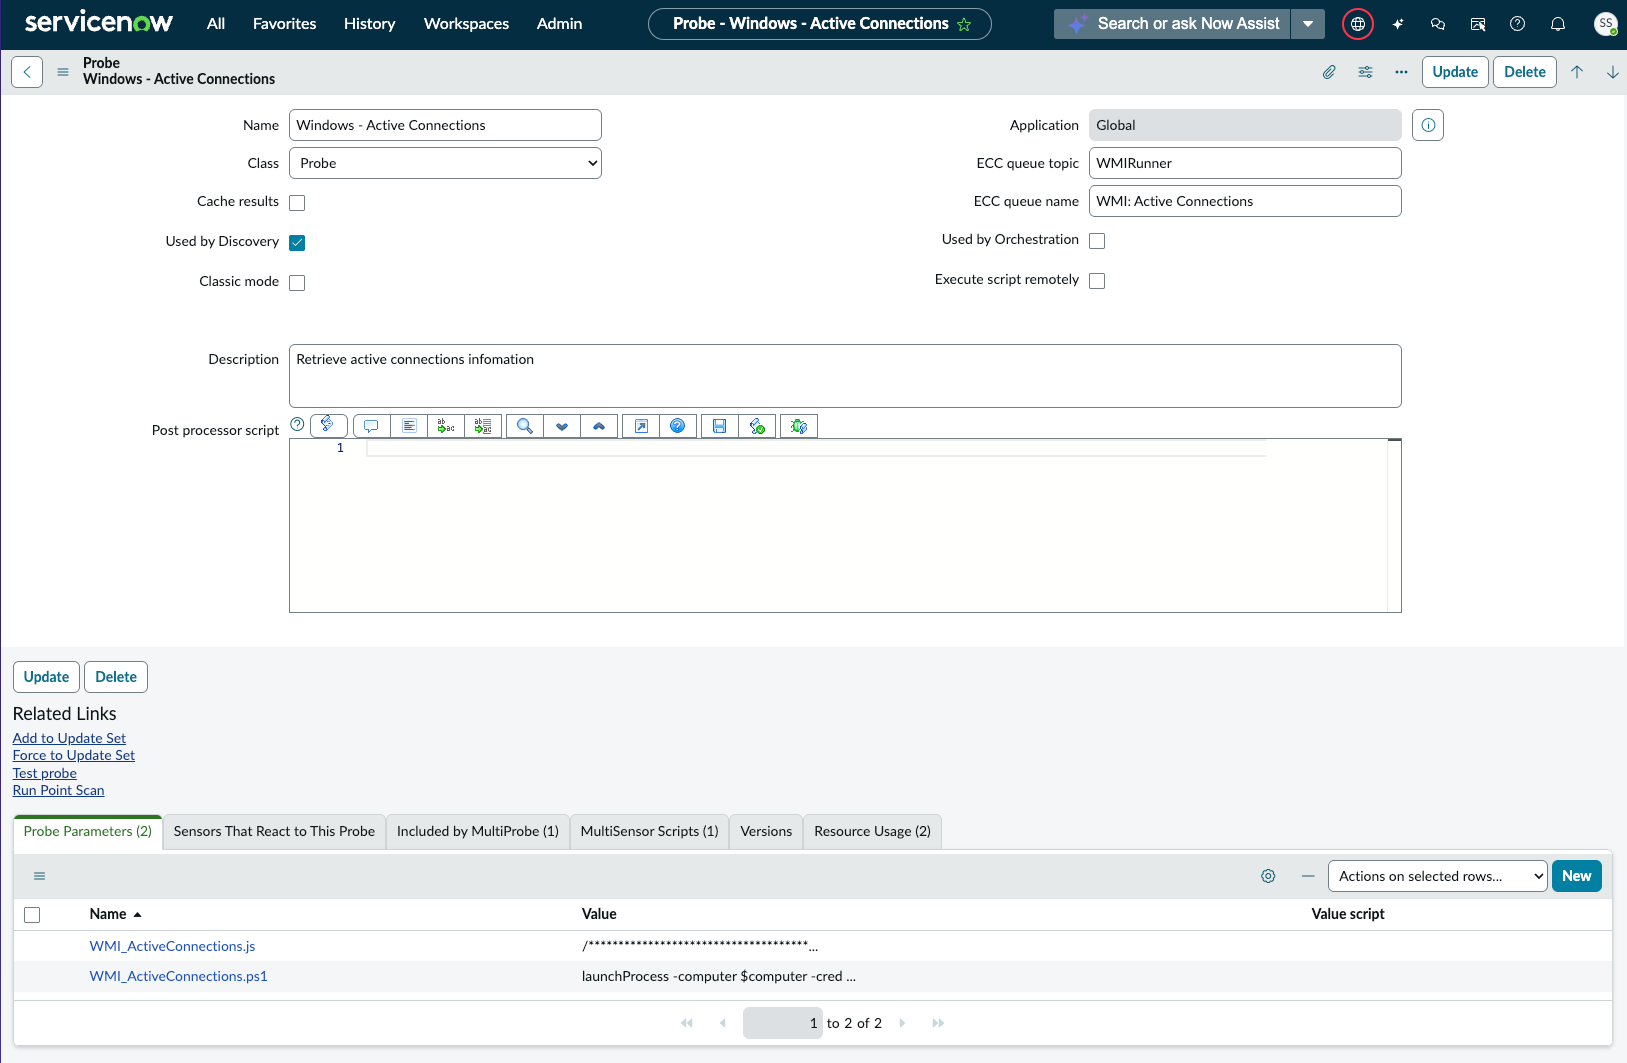1627x1063 pixels.
Task: Toggle the Cache results checkbox
Action: click(x=297, y=203)
